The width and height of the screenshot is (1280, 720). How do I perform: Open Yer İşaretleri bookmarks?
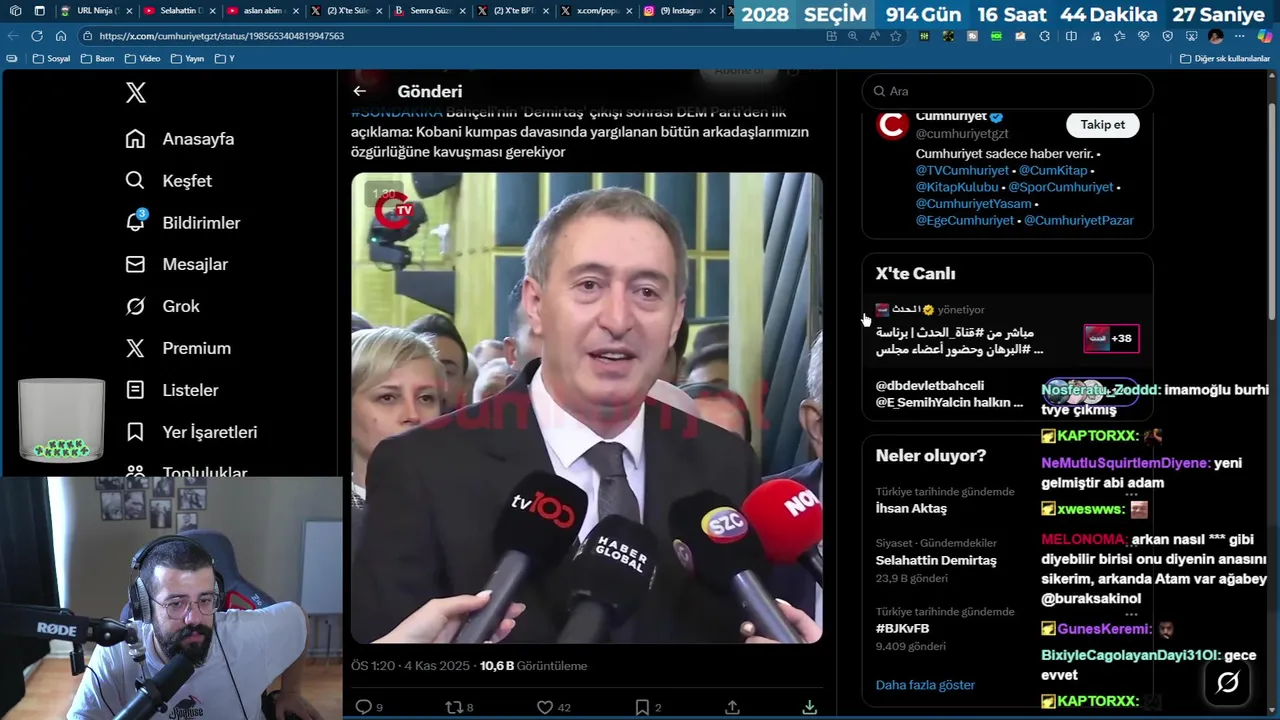[191, 433]
